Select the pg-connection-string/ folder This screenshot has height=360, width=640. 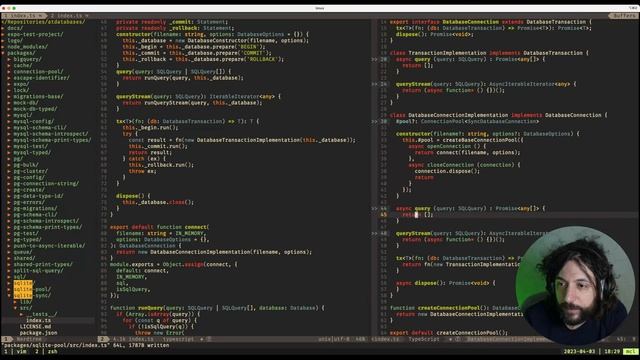point(47,184)
